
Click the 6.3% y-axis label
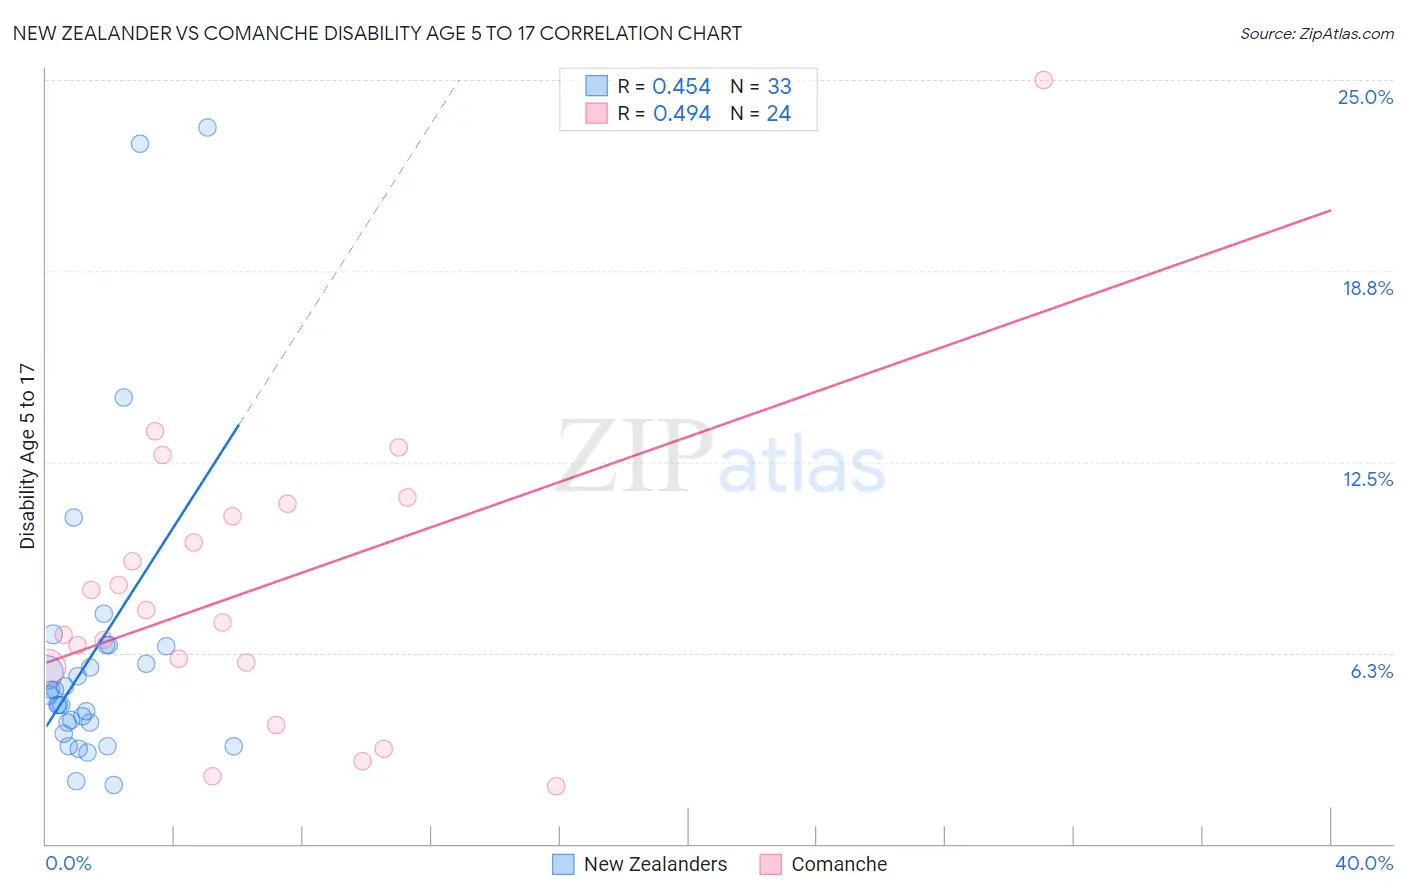point(1371,671)
